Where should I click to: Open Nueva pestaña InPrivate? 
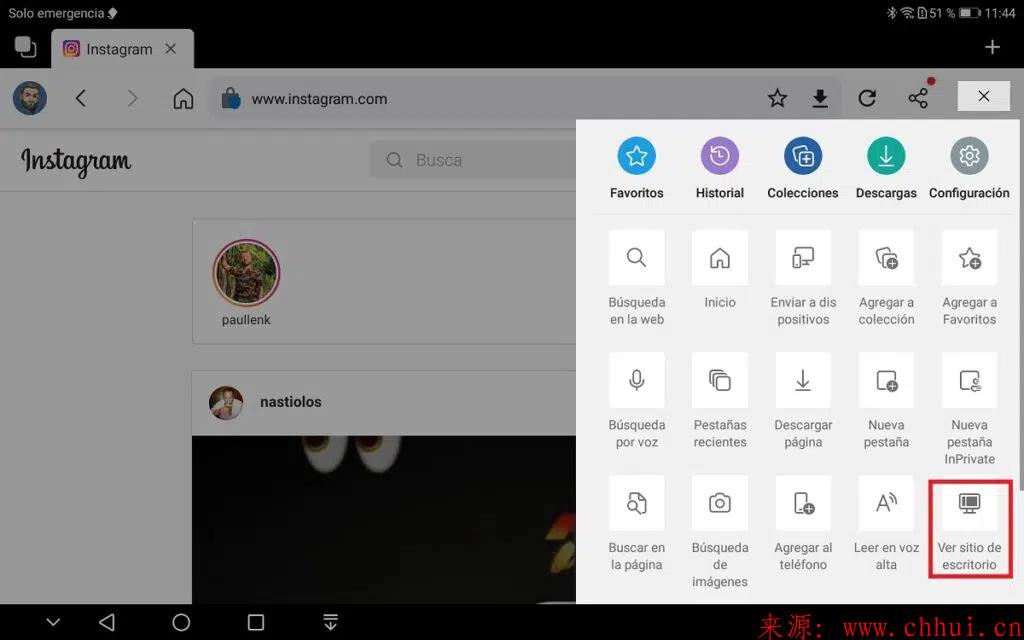click(x=969, y=409)
